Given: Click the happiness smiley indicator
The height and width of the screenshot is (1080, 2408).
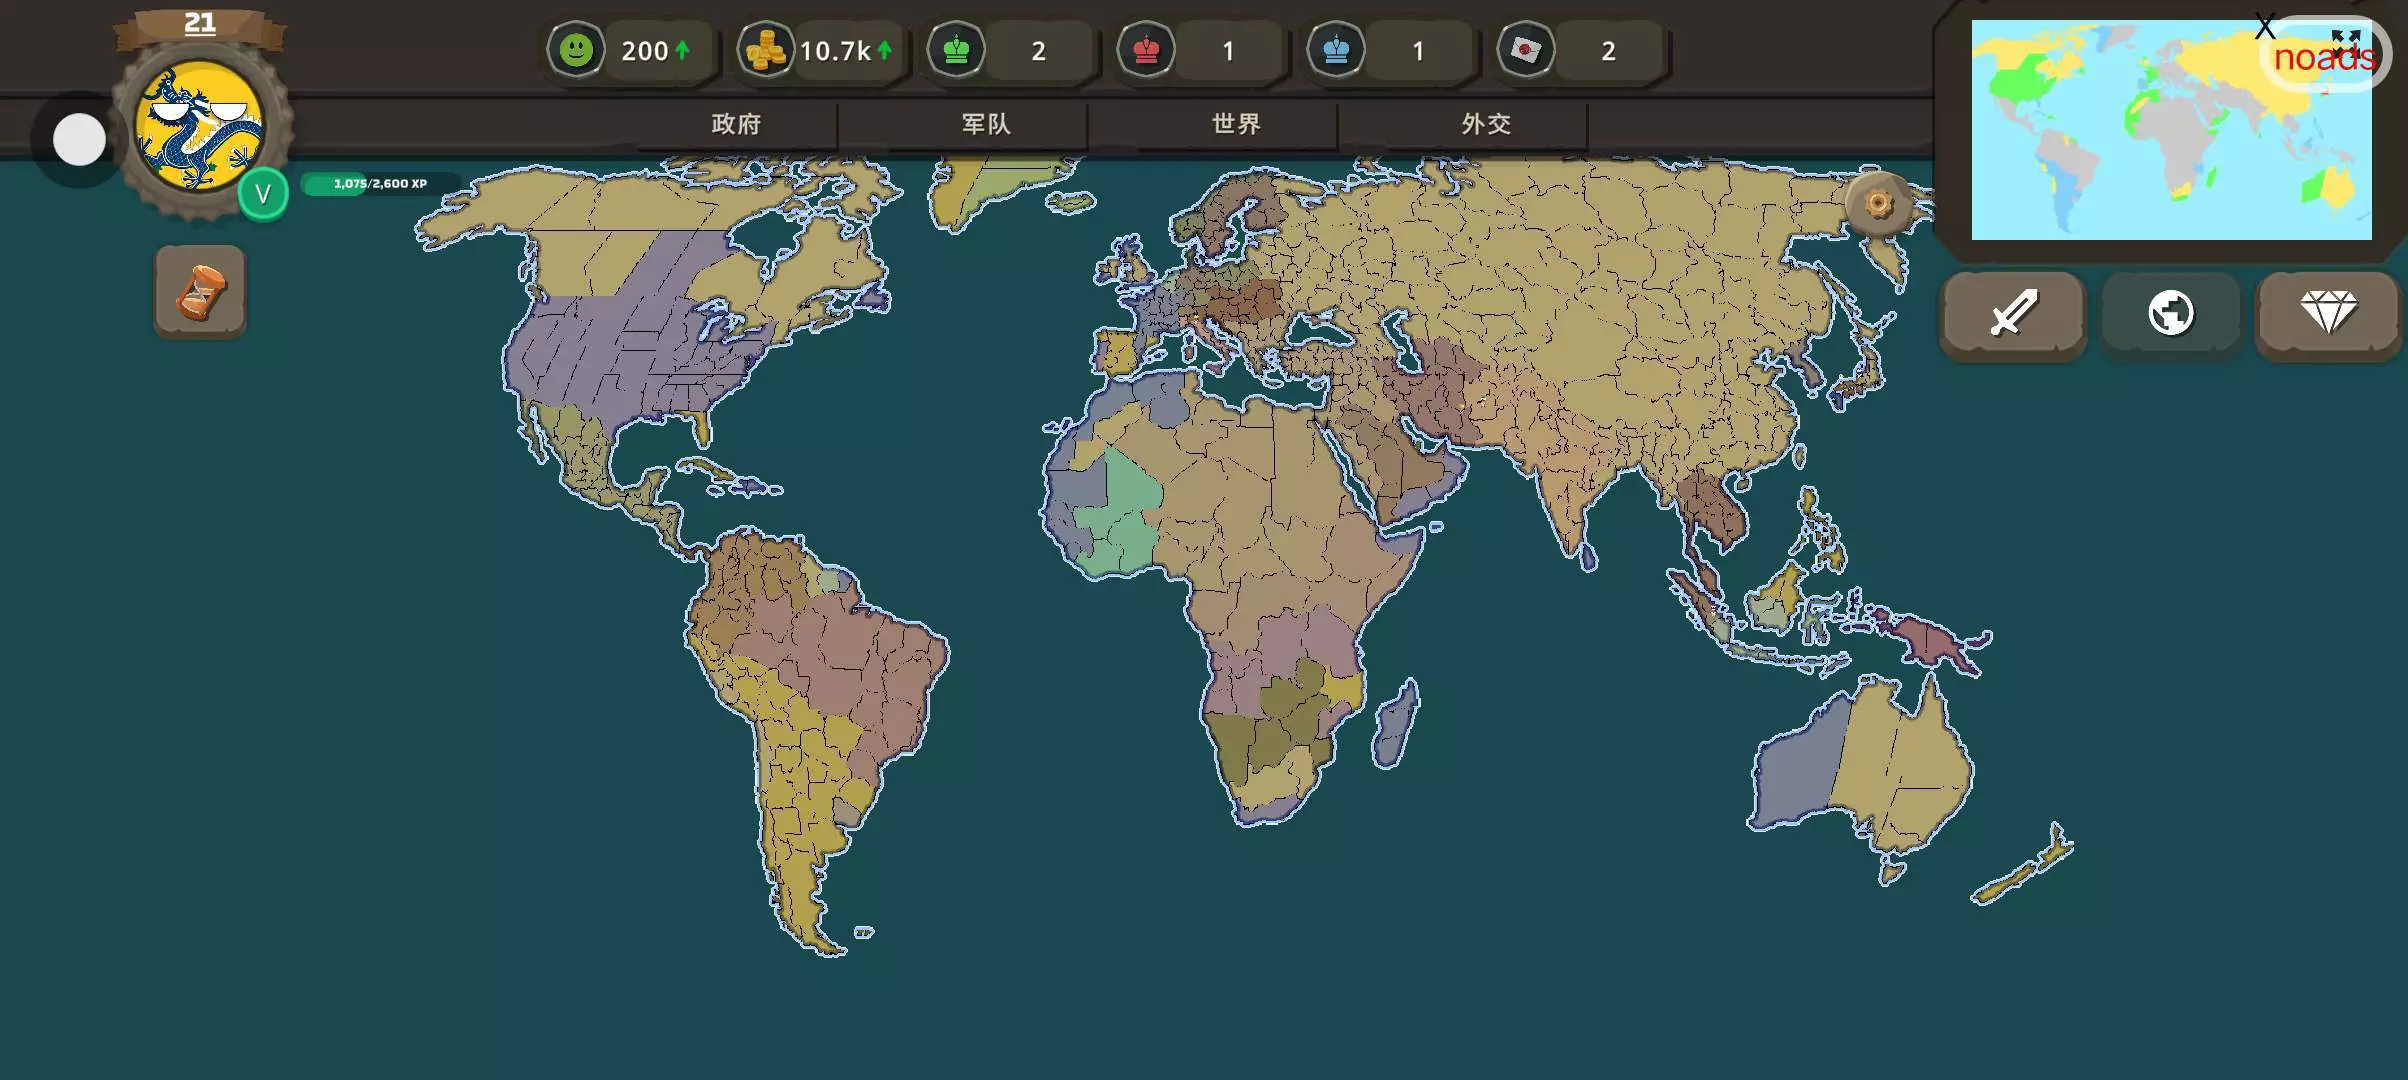Looking at the screenshot, I should click(x=576, y=50).
